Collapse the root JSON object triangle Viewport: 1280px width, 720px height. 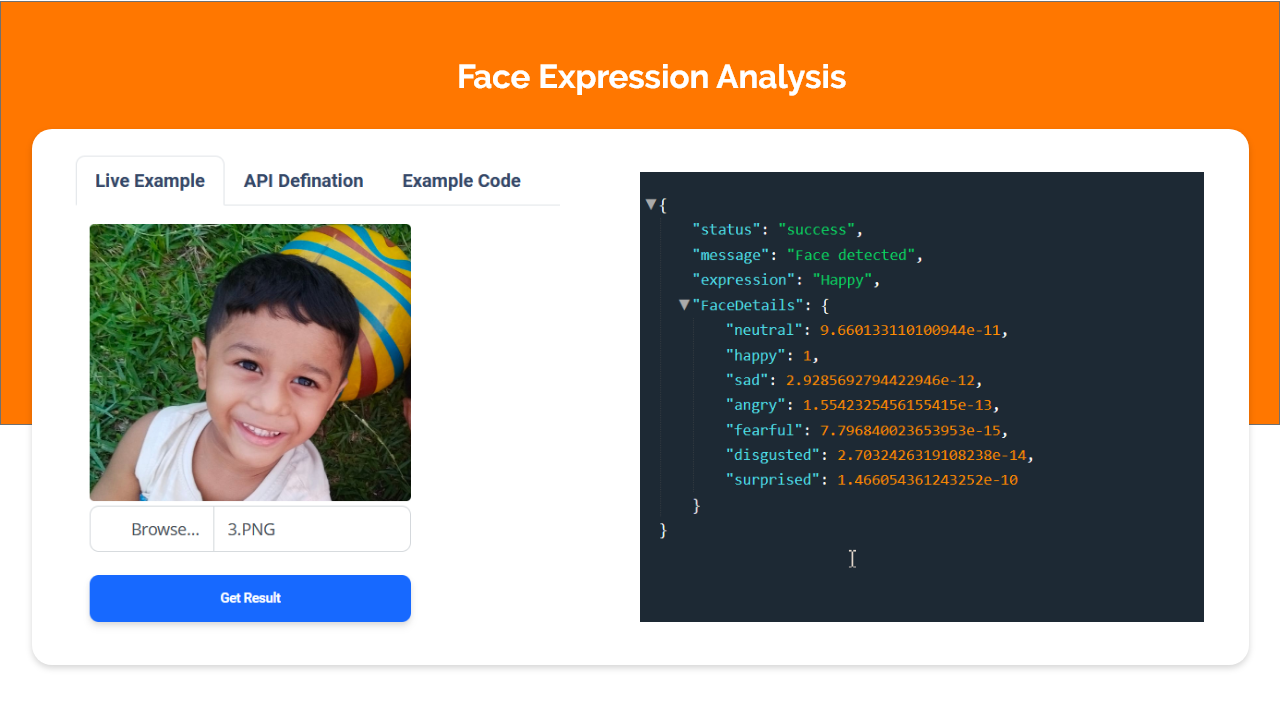coord(651,204)
